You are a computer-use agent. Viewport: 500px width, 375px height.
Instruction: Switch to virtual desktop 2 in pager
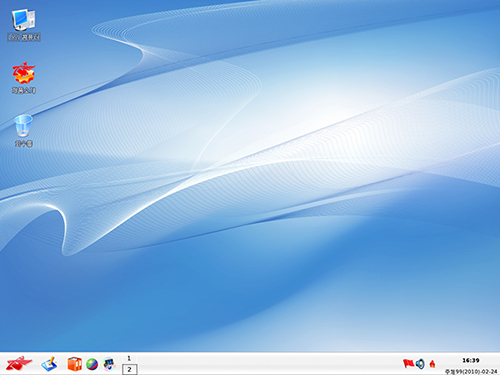pyautogui.click(x=129, y=369)
